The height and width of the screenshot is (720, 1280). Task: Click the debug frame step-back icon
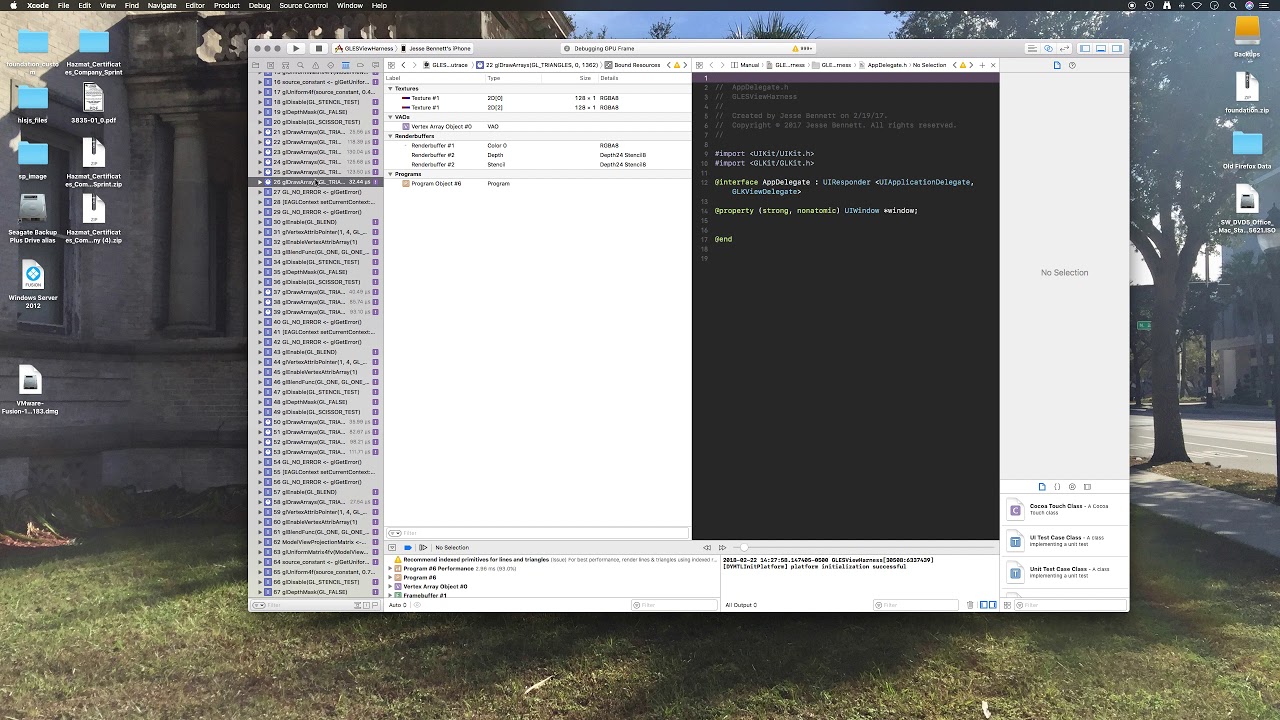[706, 547]
